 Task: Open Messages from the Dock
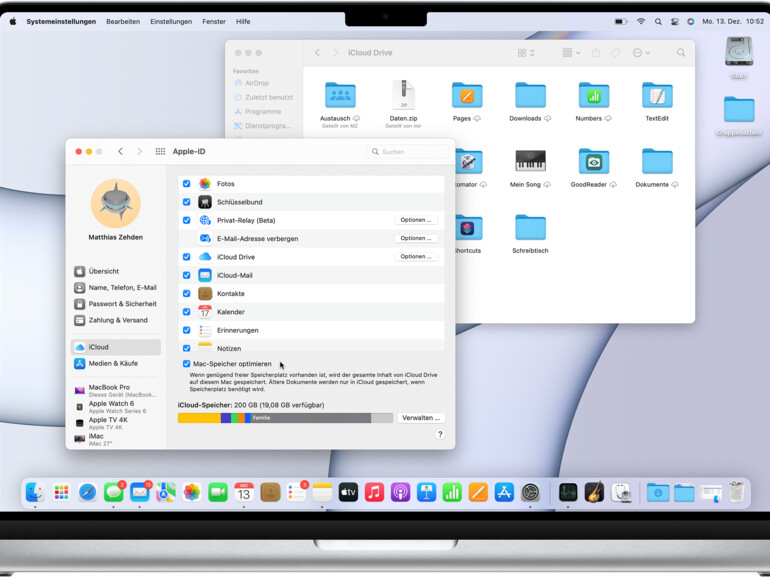[113, 492]
